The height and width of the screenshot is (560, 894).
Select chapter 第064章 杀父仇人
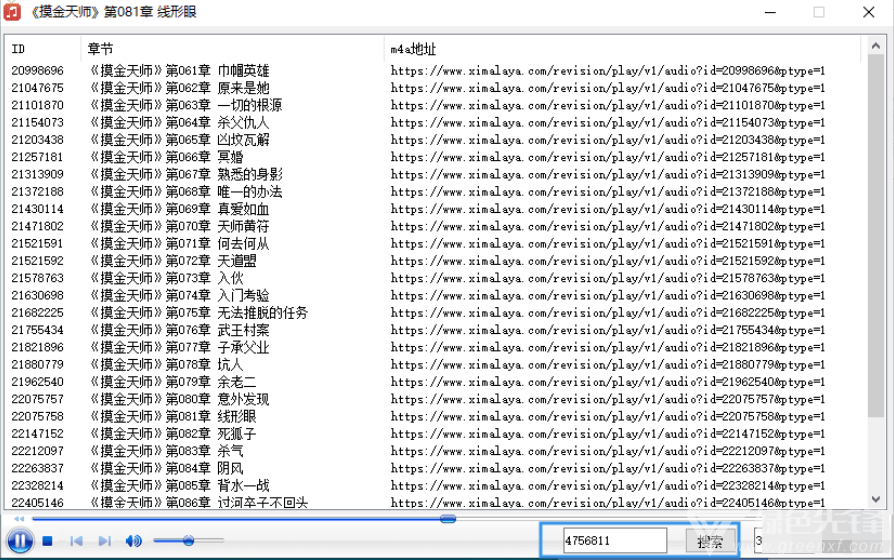180,123
